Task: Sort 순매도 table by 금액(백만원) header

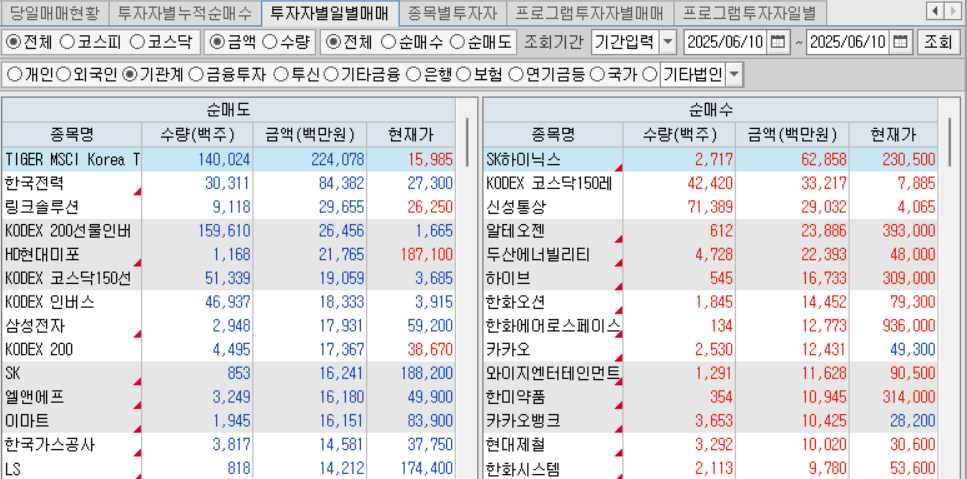Action: tap(310, 135)
